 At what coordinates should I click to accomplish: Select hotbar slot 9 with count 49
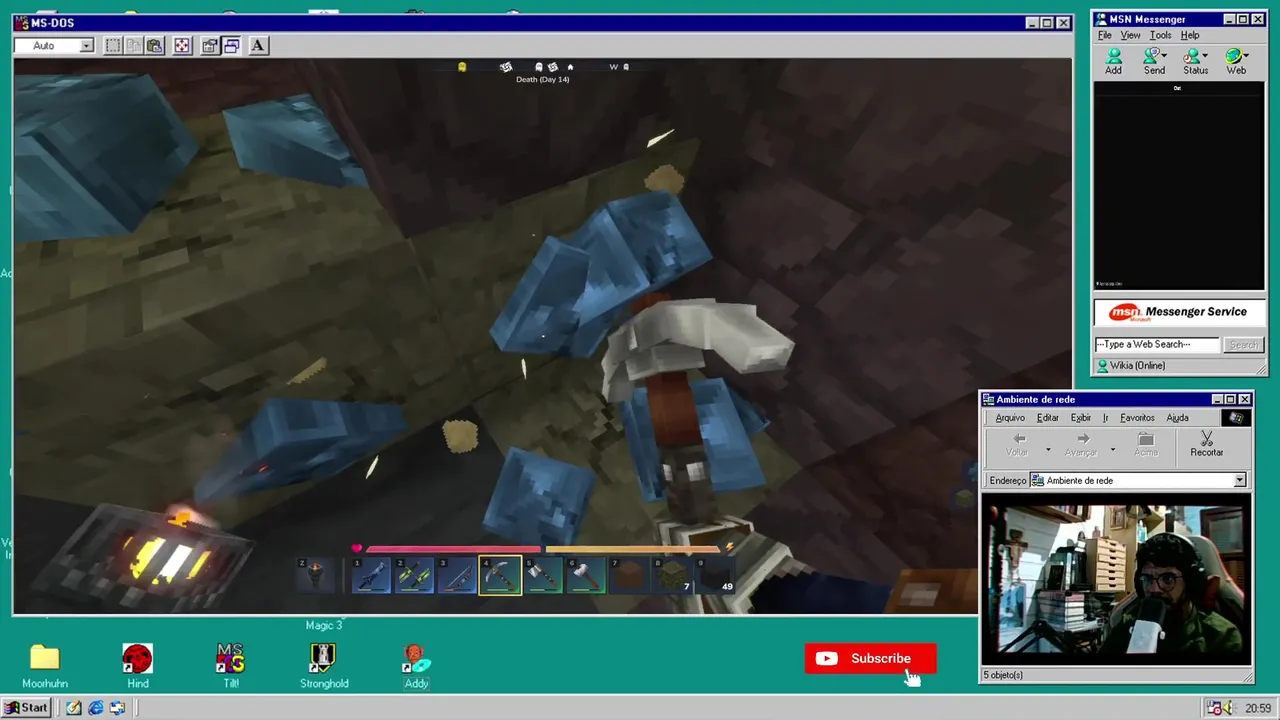coord(715,575)
